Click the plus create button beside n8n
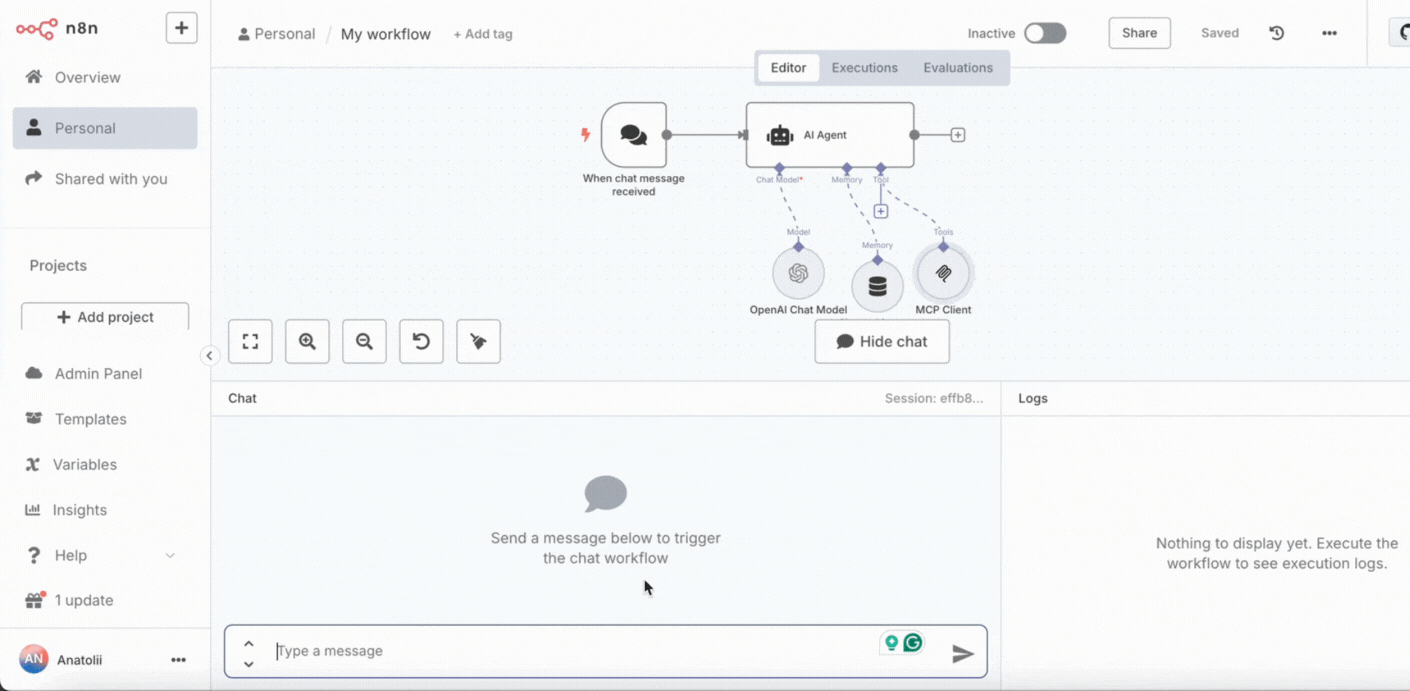This screenshot has width=1410, height=691. click(181, 28)
